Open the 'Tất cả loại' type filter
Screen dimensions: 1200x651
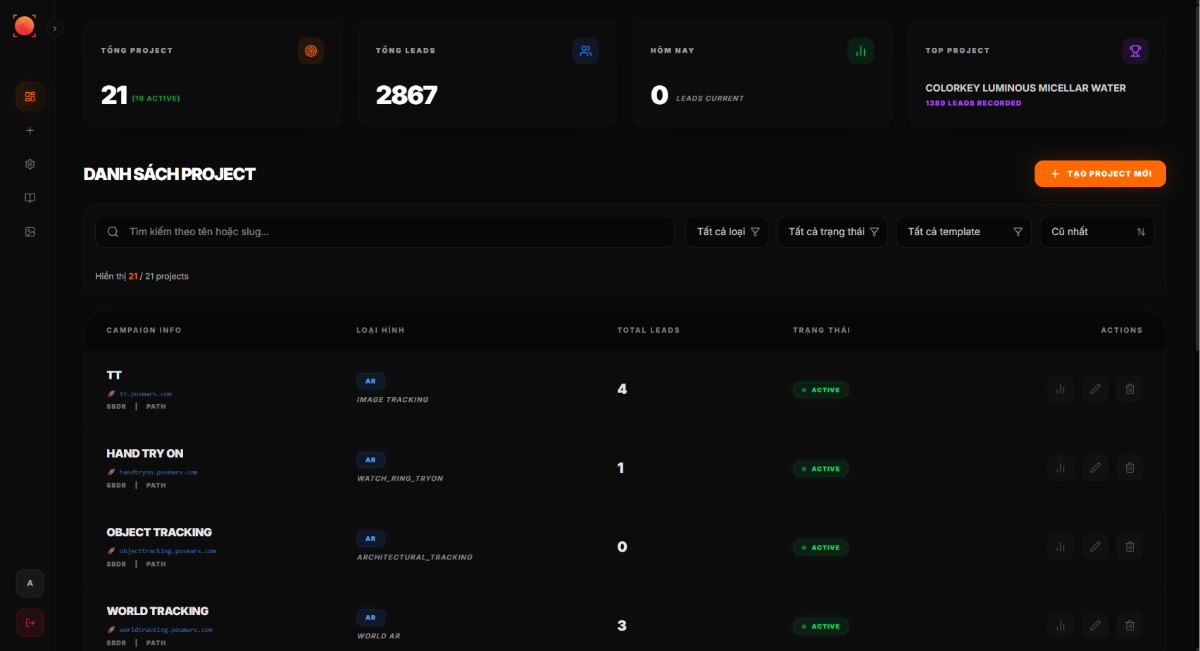(727, 232)
